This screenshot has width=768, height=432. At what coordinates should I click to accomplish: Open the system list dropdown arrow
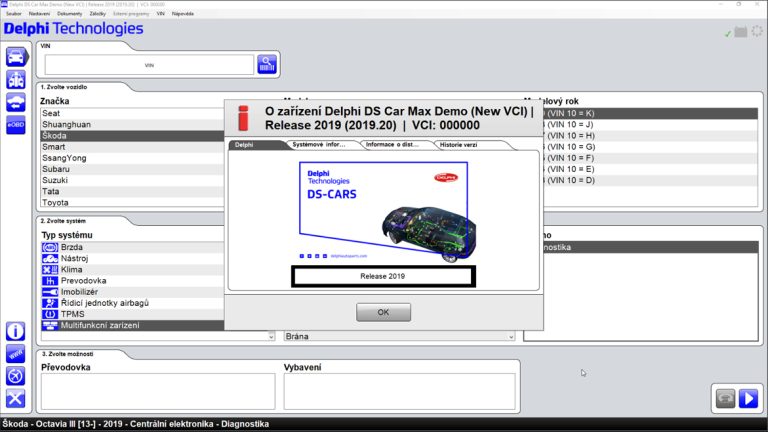tap(271, 337)
